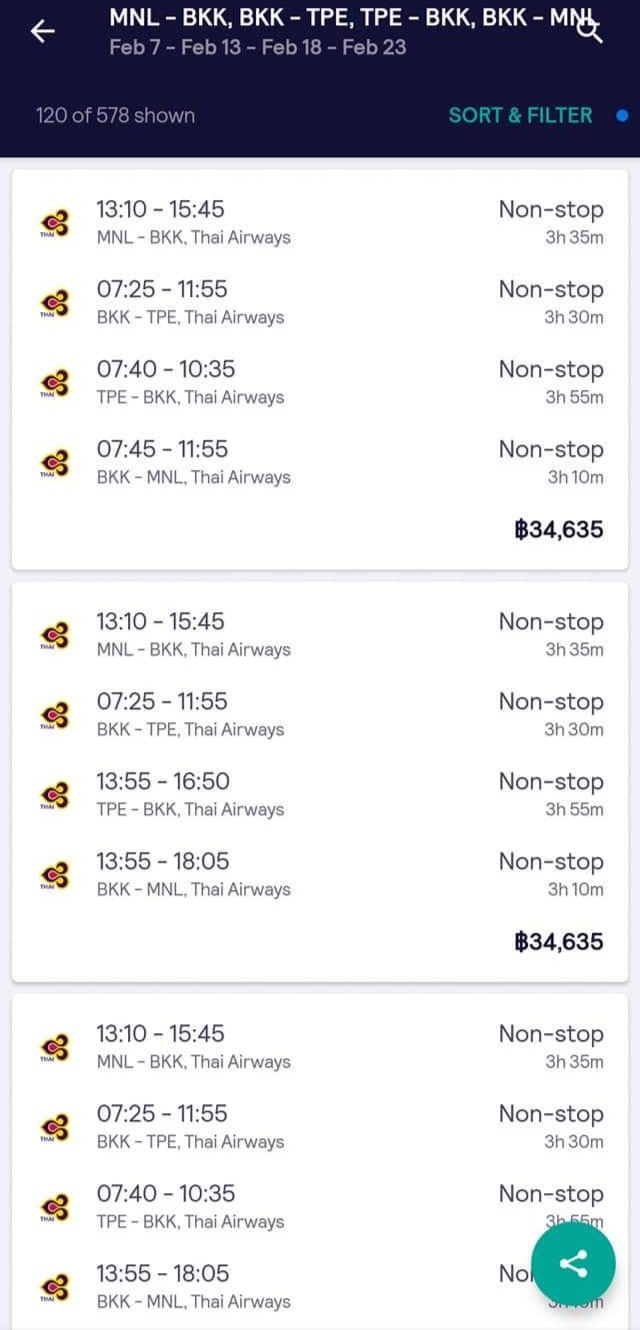
Task: Tap Thai Airways logo beside 13:55 - 16:50 flight
Action: point(55,794)
